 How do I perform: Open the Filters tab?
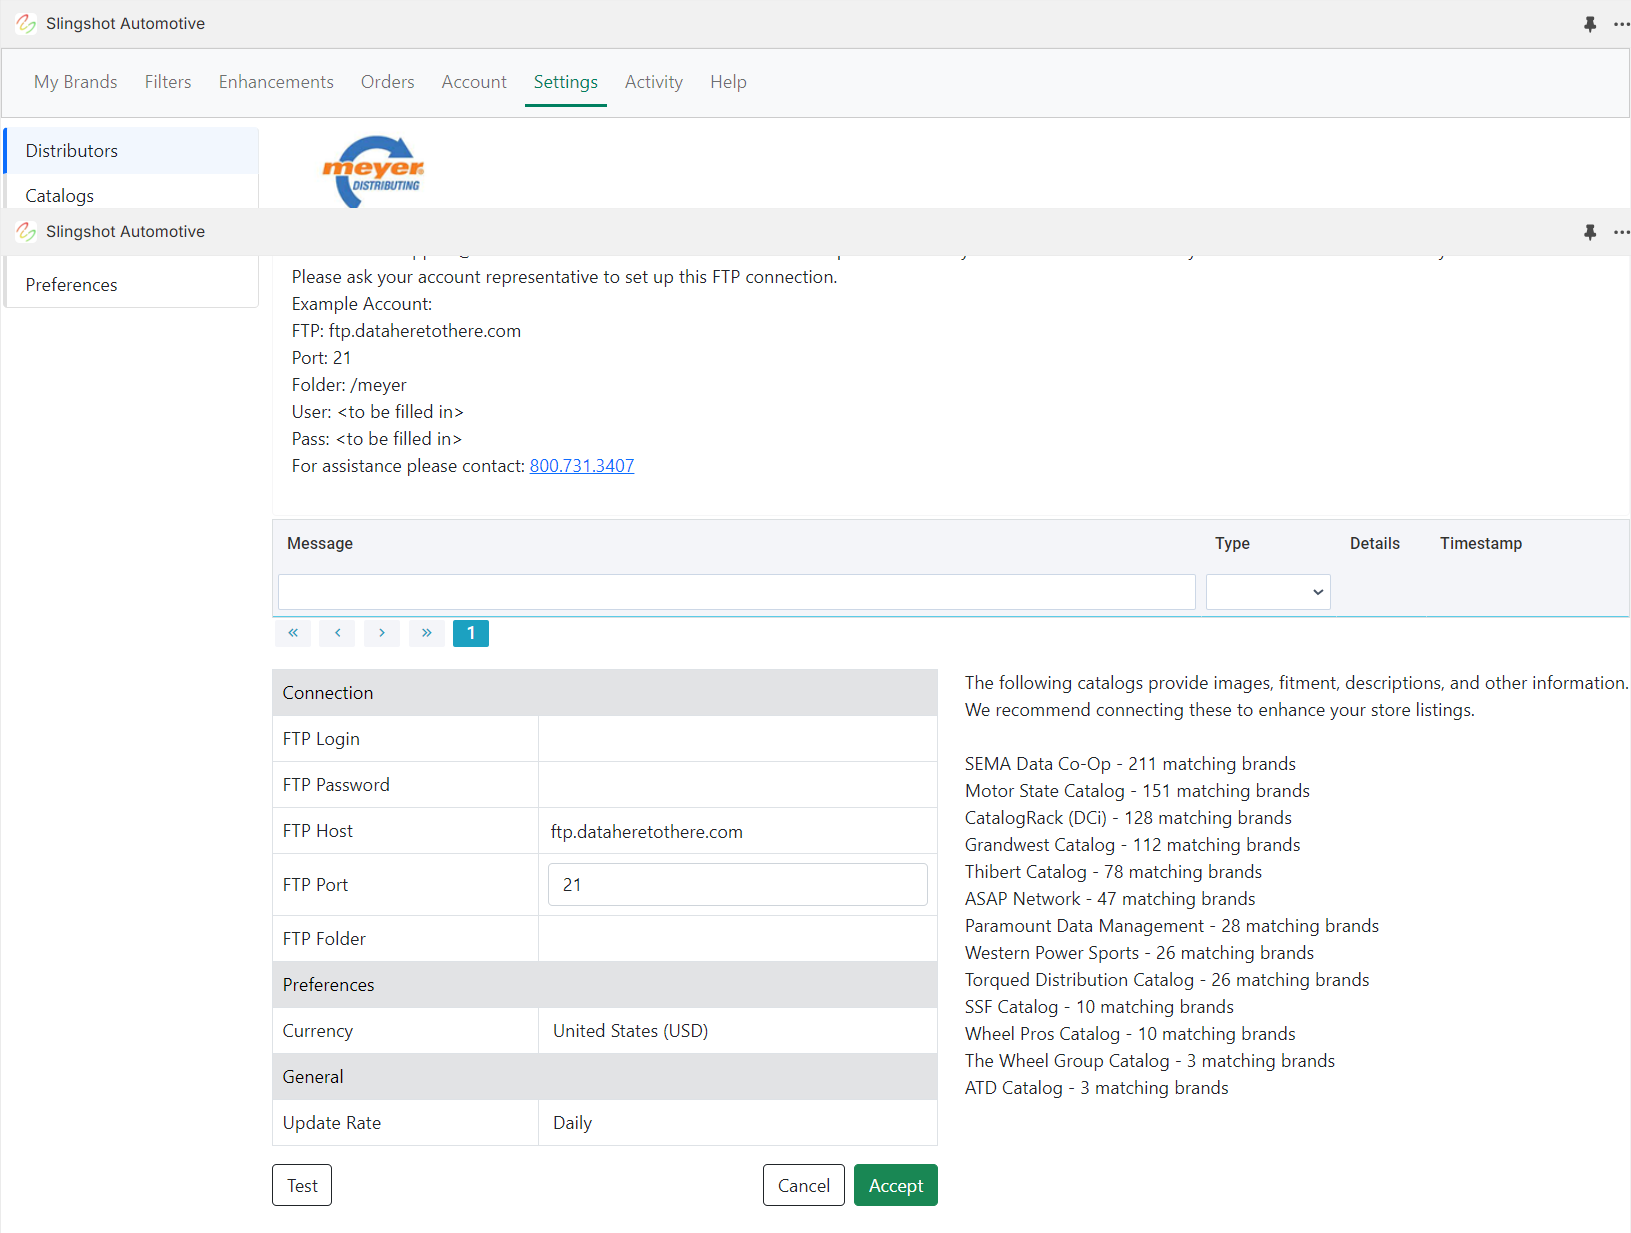[x=168, y=82]
